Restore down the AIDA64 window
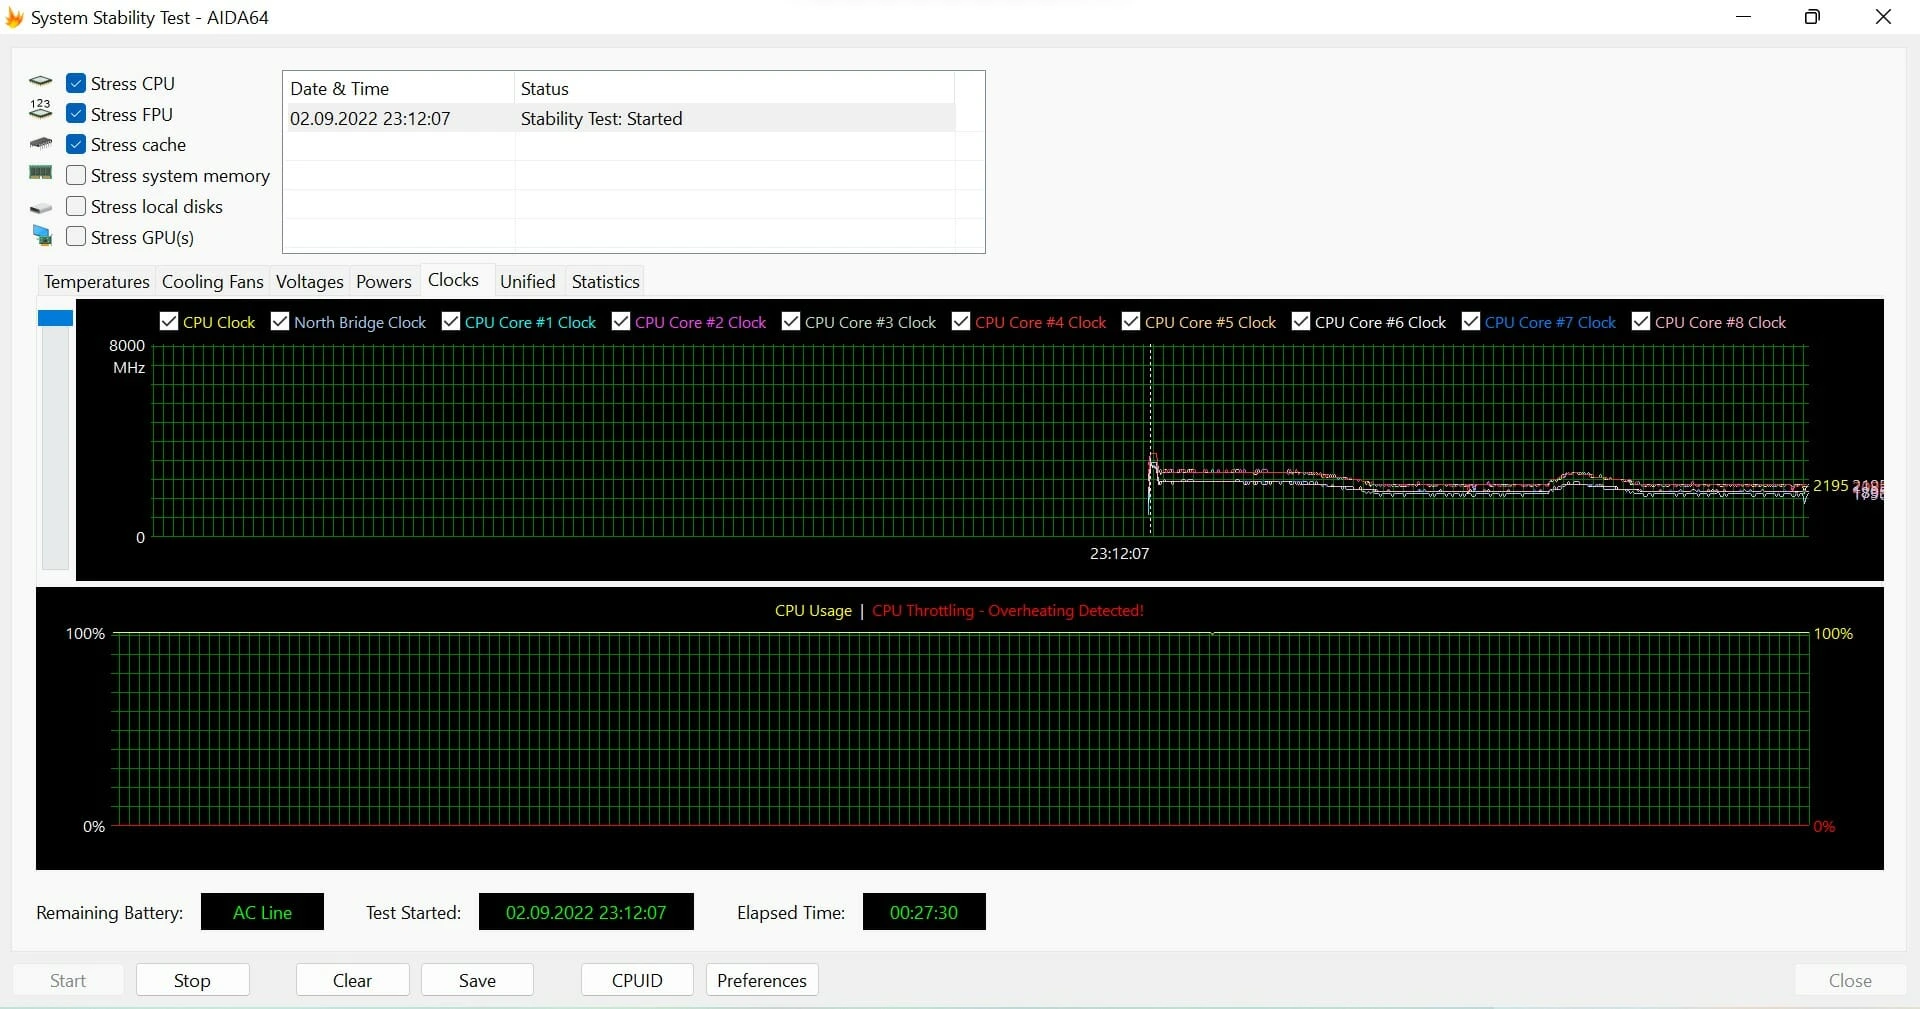 [x=1812, y=17]
